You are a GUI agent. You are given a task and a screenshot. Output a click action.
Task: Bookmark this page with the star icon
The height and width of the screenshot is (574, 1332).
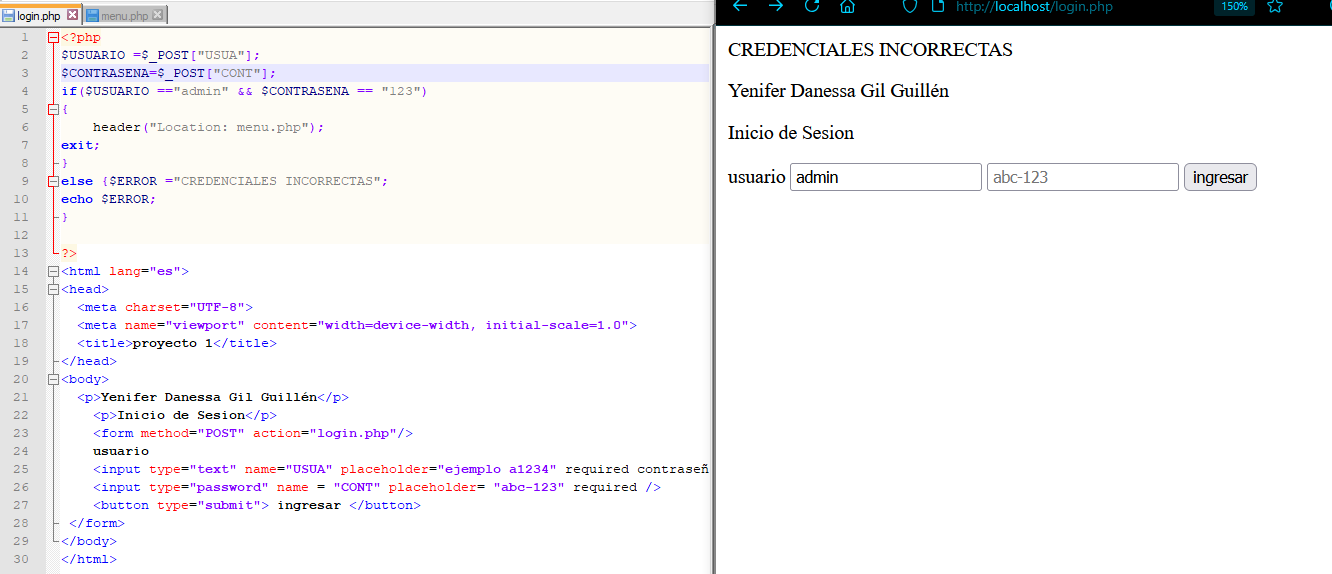tap(1275, 6)
